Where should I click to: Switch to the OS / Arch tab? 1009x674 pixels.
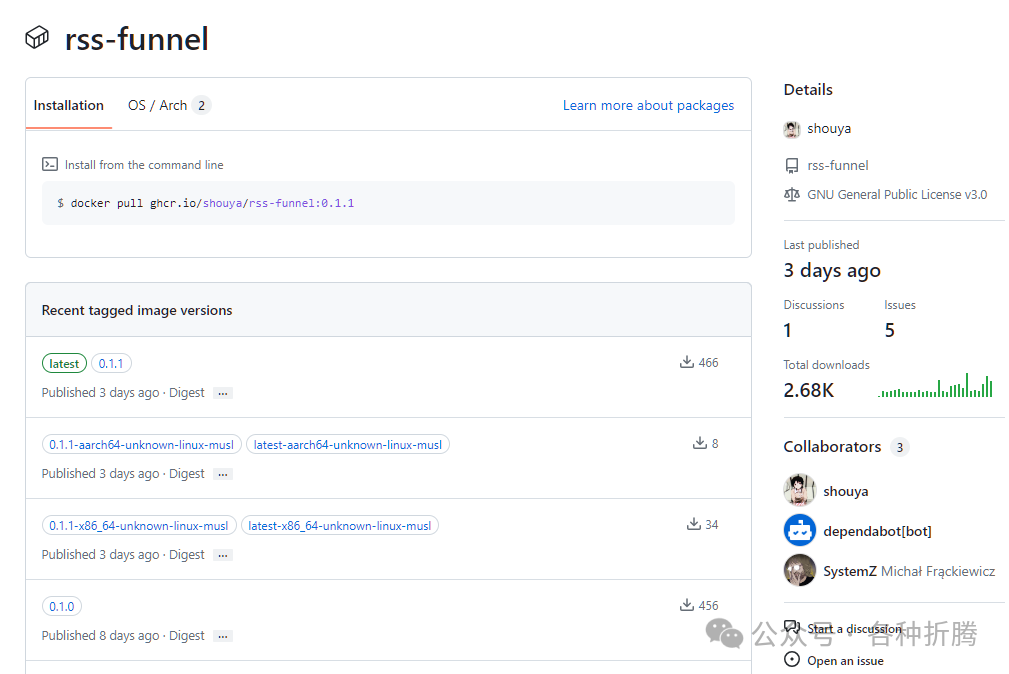[169, 106]
